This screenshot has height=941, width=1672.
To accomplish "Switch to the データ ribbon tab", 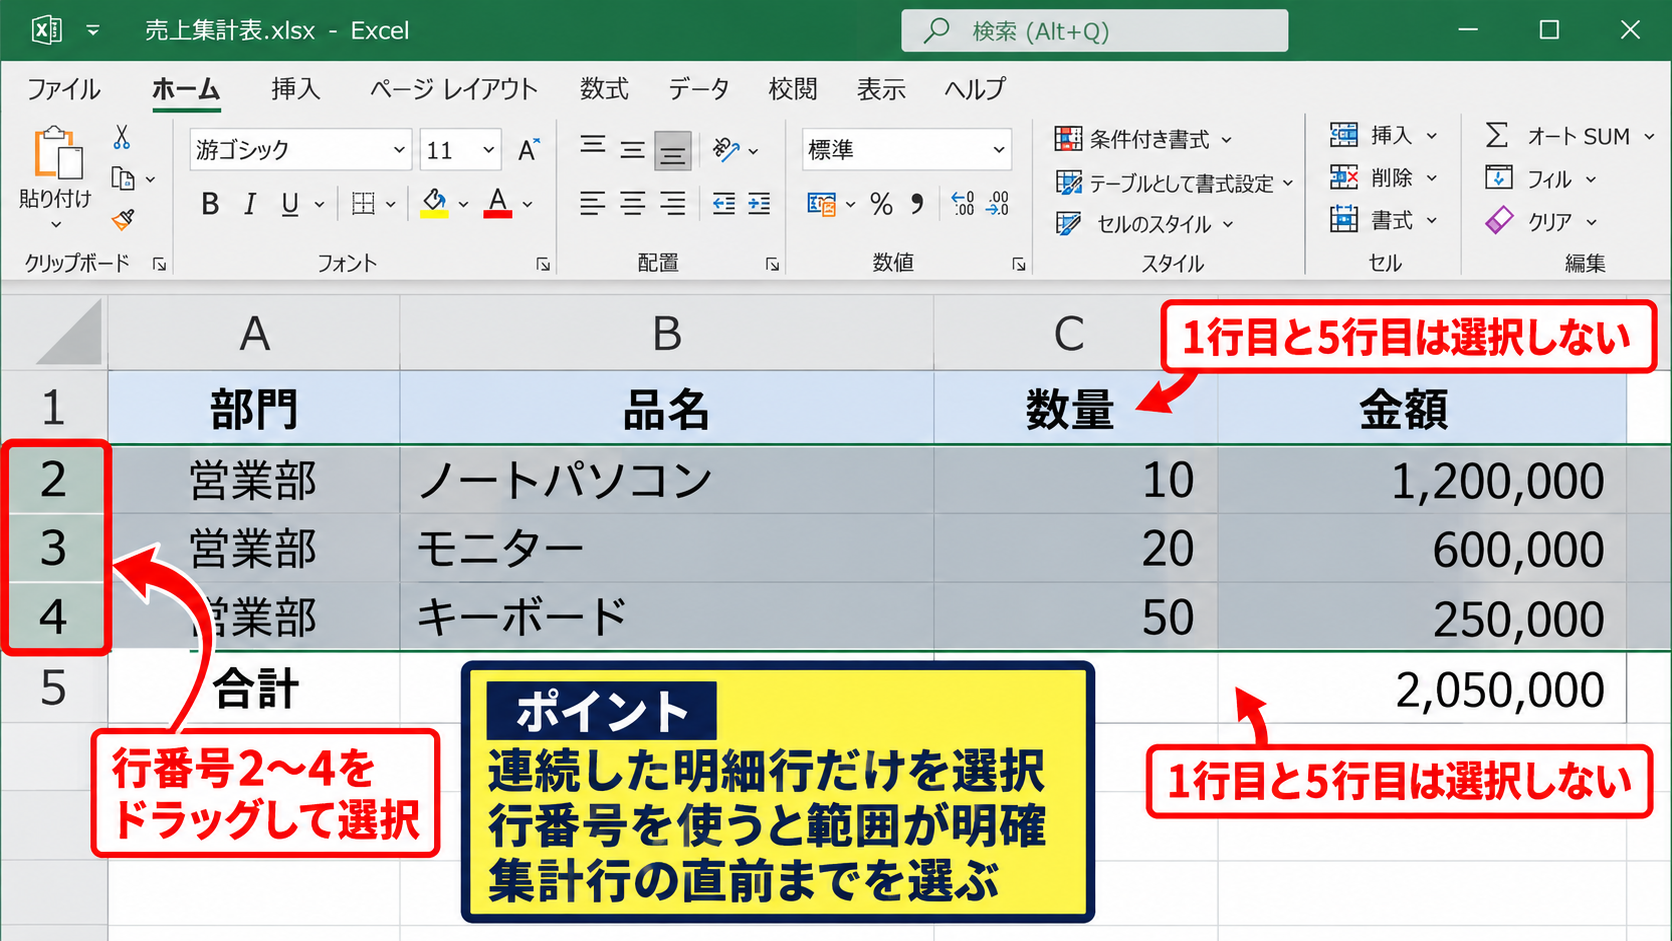I will pyautogui.click(x=699, y=89).
